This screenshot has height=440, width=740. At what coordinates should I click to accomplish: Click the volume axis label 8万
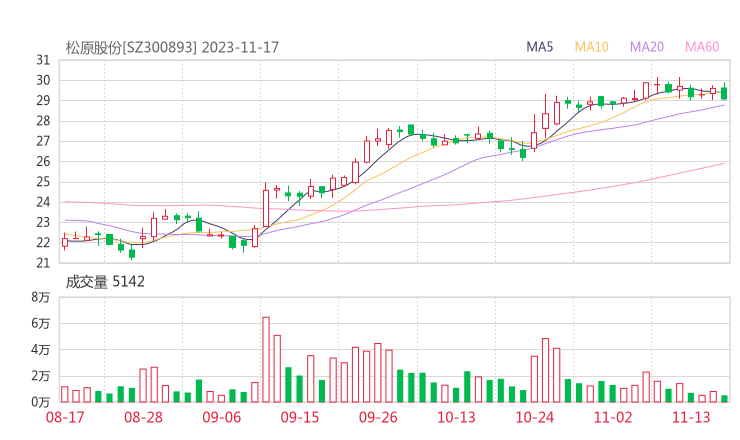point(41,297)
